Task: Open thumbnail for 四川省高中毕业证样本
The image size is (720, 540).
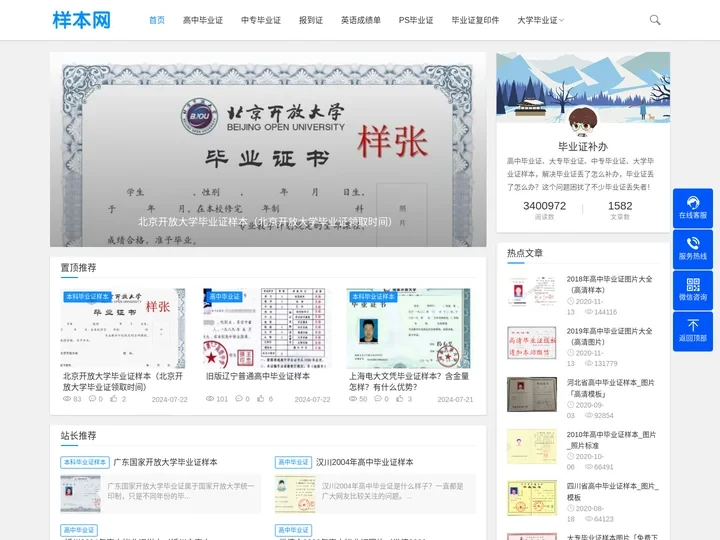Action: [x=532, y=498]
